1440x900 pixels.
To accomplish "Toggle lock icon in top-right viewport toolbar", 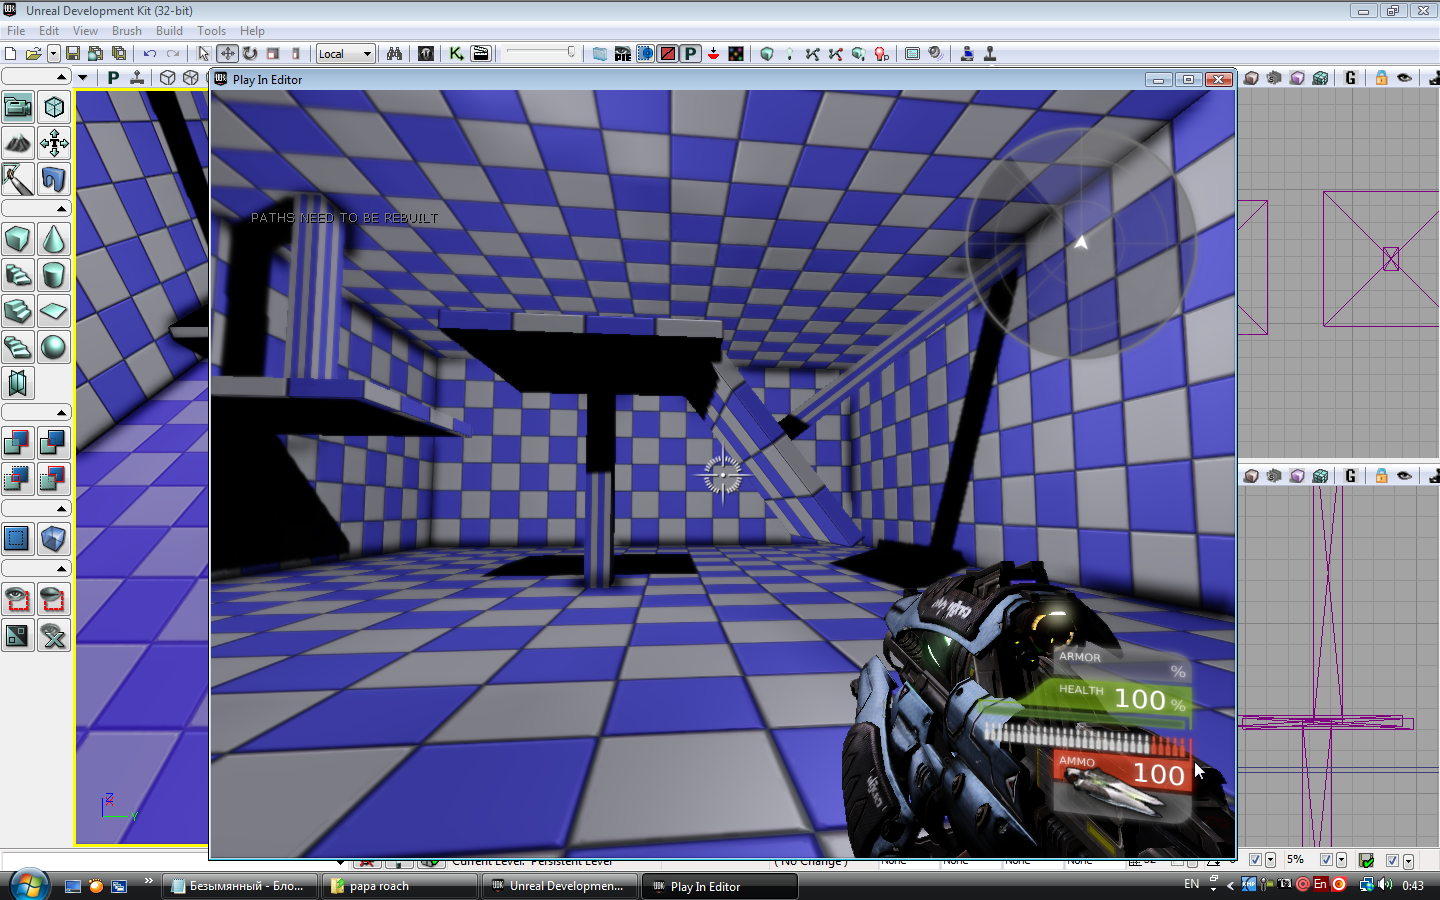I will pyautogui.click(x=1381, y=78).
